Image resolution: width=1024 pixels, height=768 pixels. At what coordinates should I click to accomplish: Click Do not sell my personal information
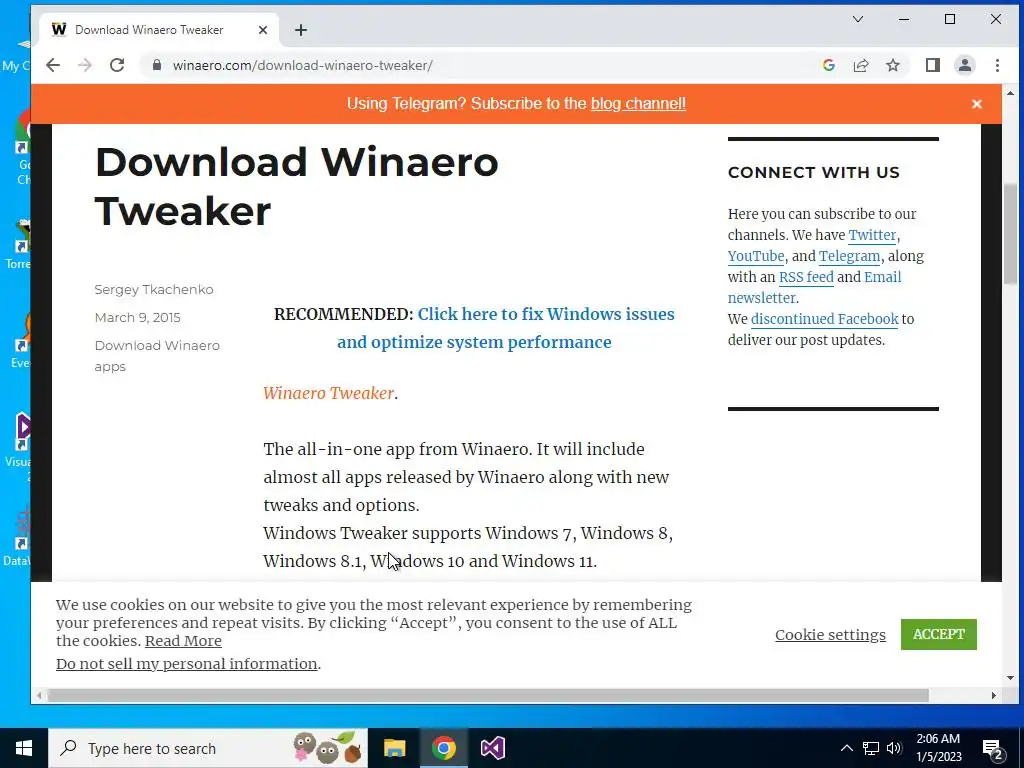[x=186, y=664]
